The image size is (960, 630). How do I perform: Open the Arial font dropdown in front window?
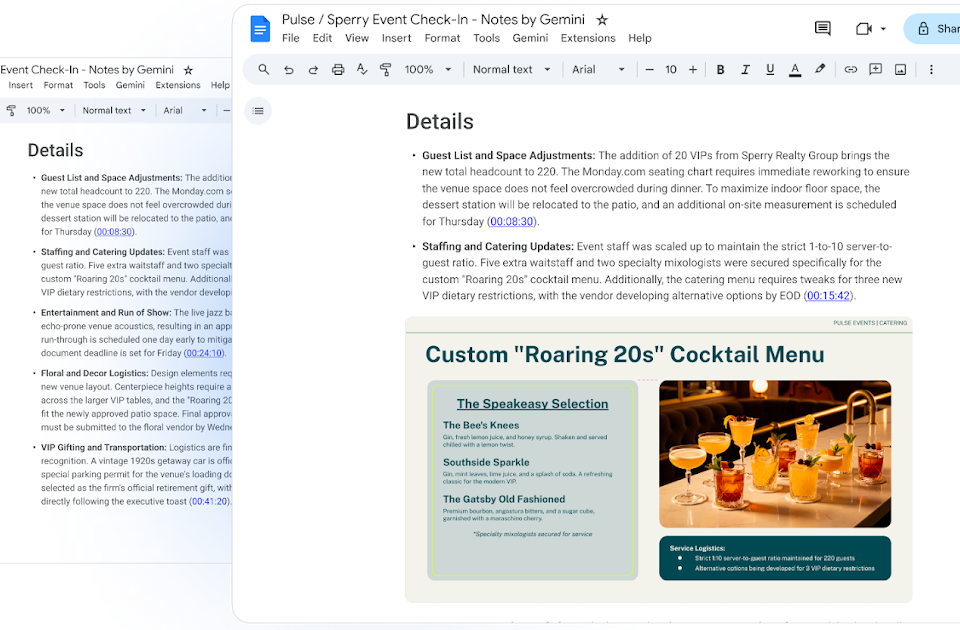(598, 70)
